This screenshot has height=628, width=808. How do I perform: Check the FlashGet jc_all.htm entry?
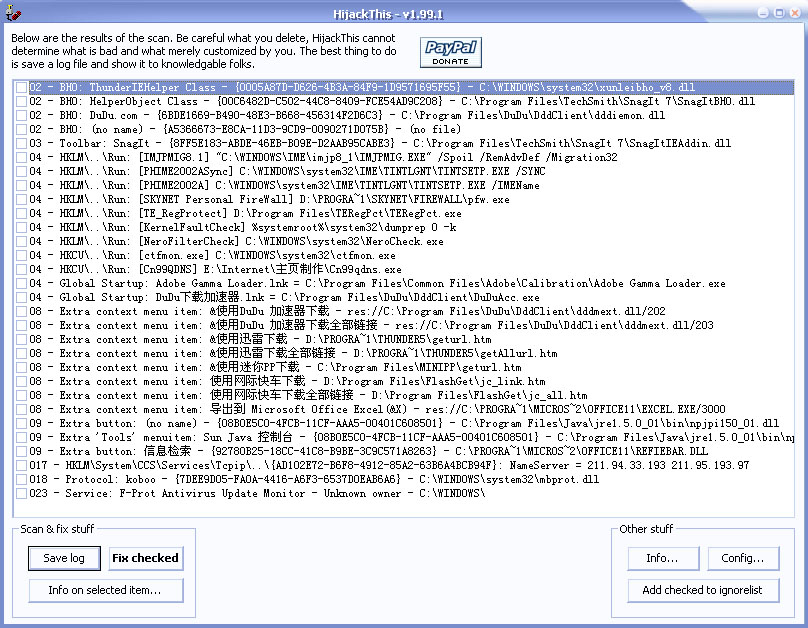click(x=21, y=396)
